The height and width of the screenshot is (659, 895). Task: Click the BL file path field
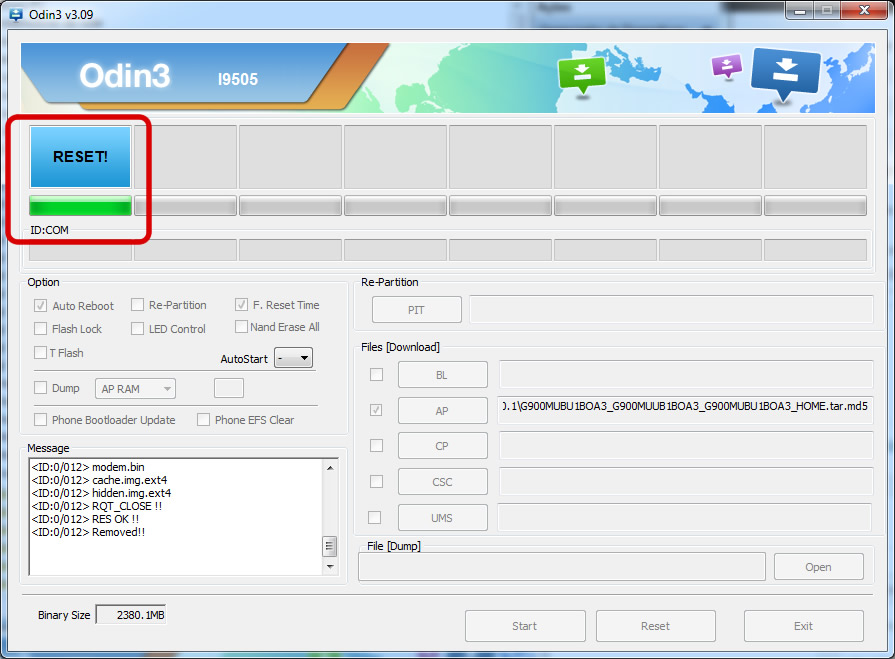pos(687,374)
